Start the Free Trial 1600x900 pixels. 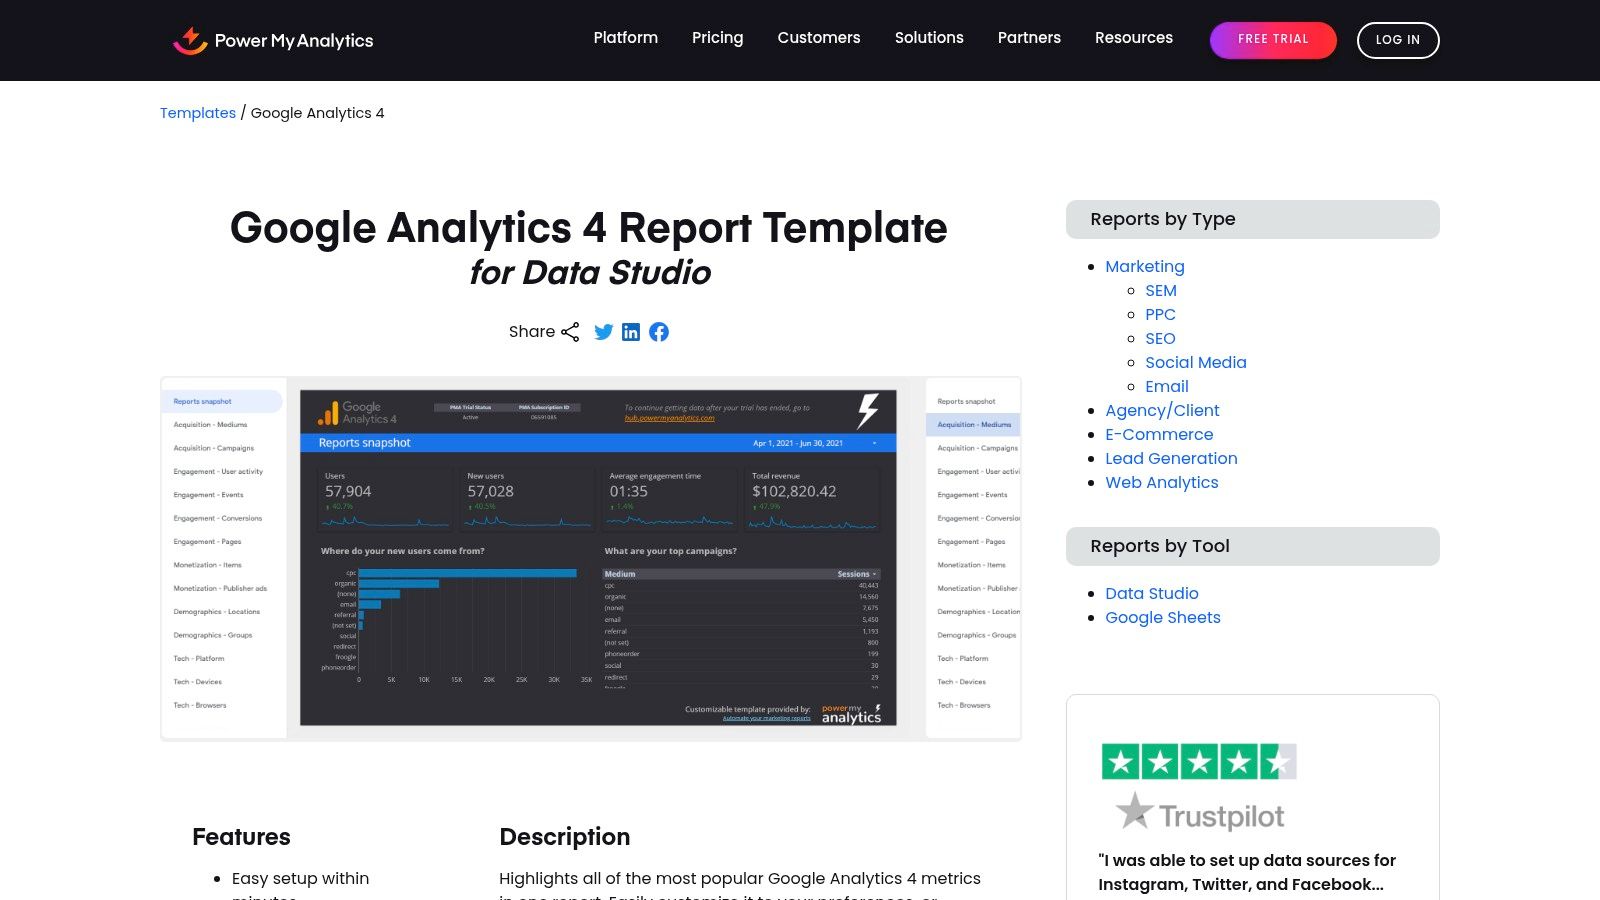pyautogui.click(x=1273, y=40)
